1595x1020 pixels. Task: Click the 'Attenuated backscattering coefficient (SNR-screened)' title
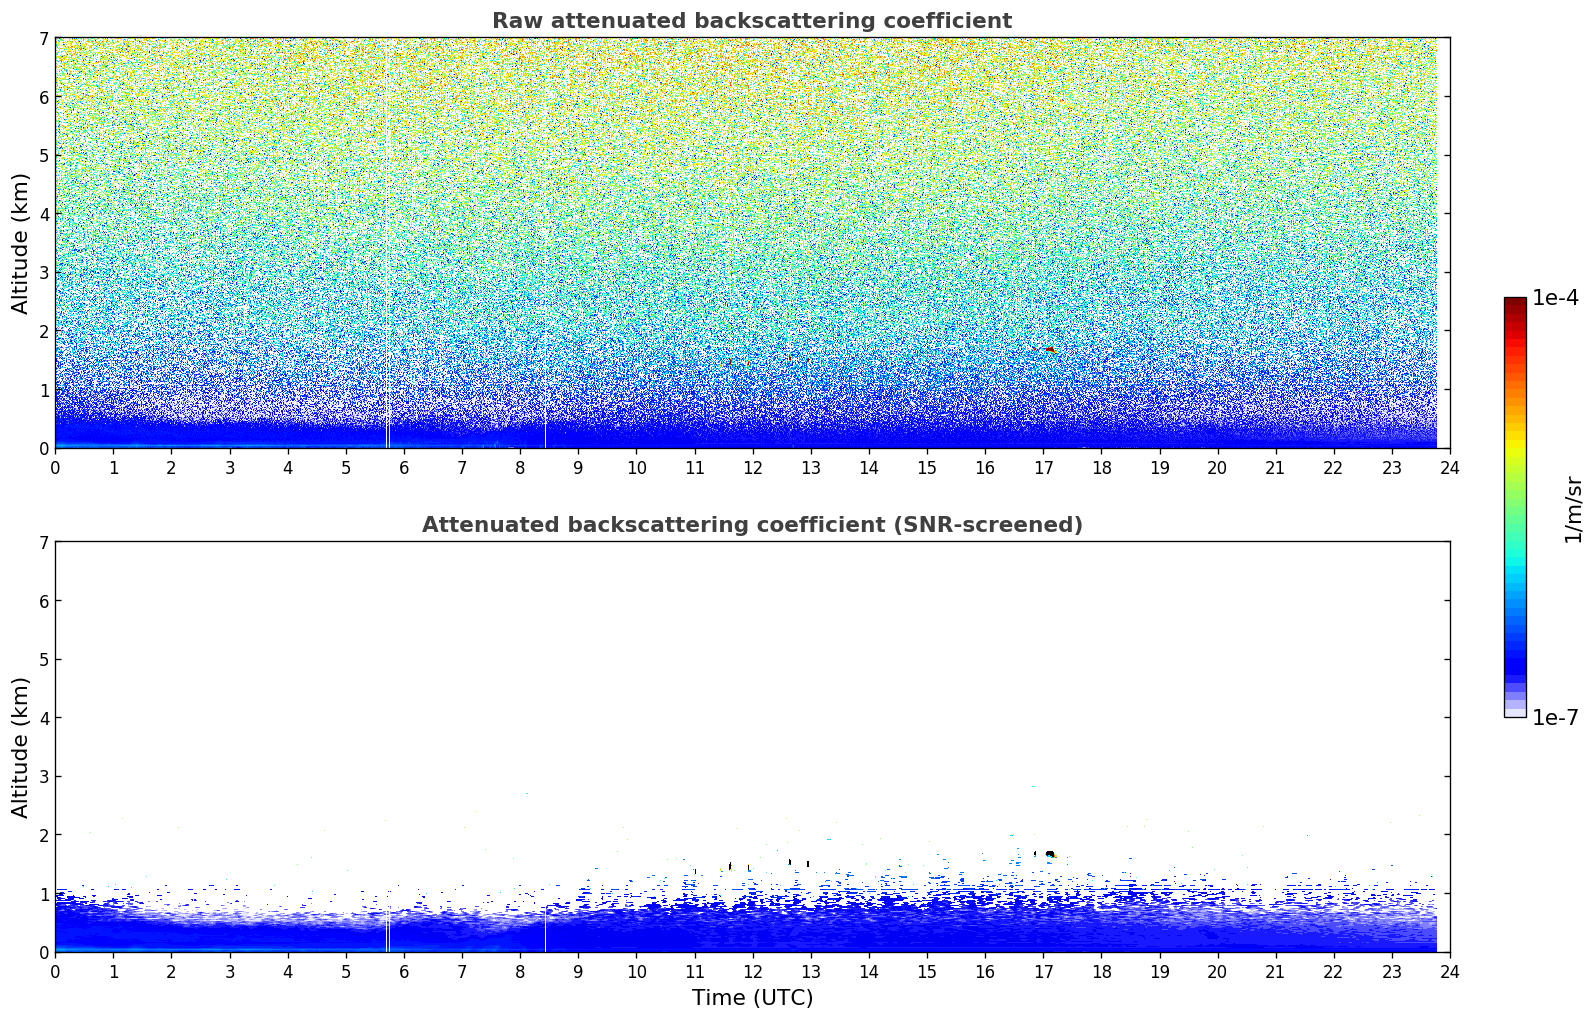pyautogui.click(x=752, y=525)
